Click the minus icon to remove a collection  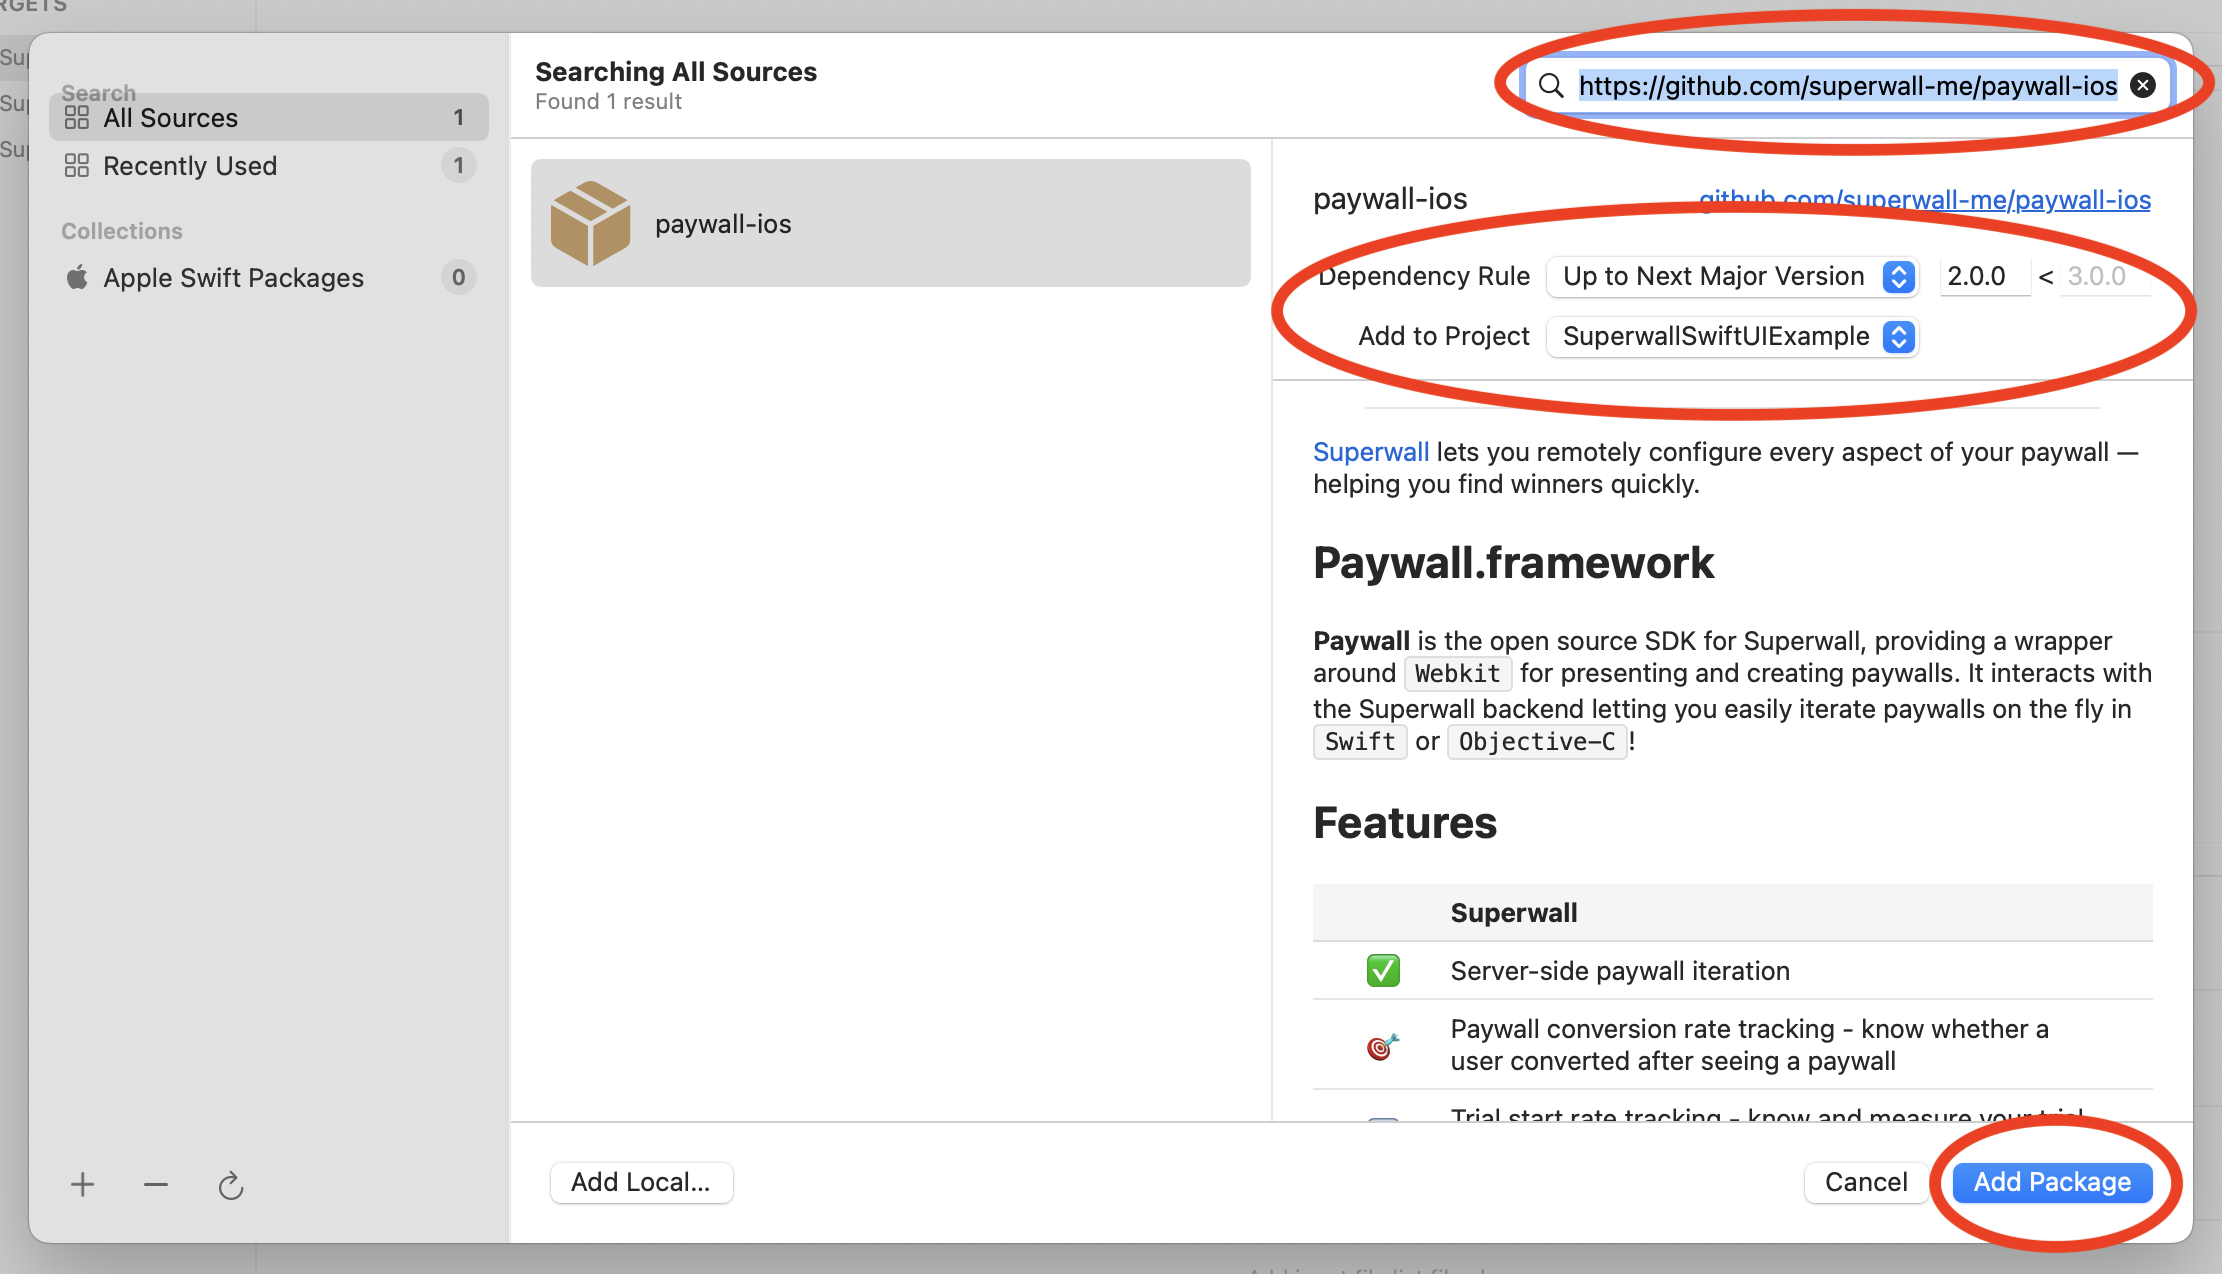156,1185
